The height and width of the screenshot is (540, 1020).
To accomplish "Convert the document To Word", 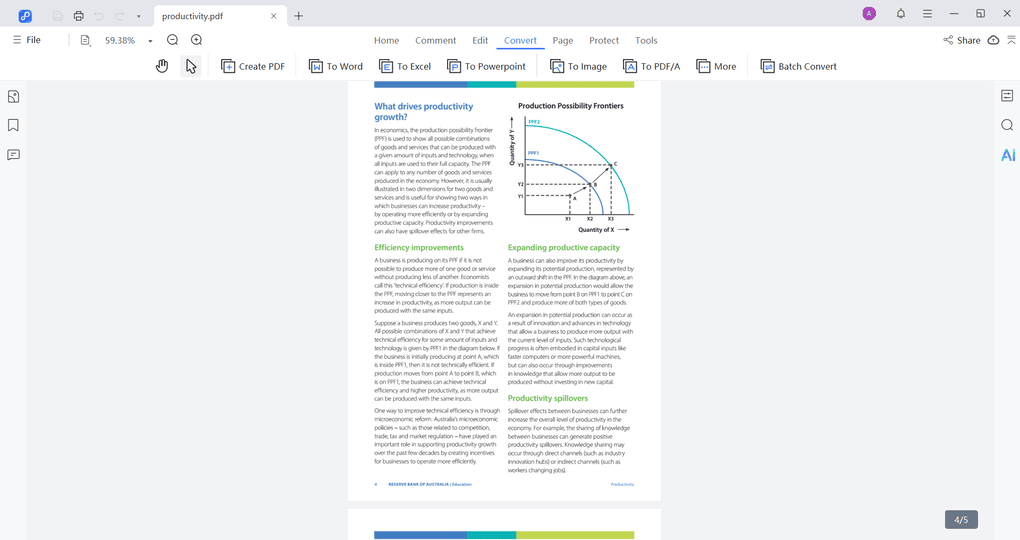I will (x=336, y=66).
